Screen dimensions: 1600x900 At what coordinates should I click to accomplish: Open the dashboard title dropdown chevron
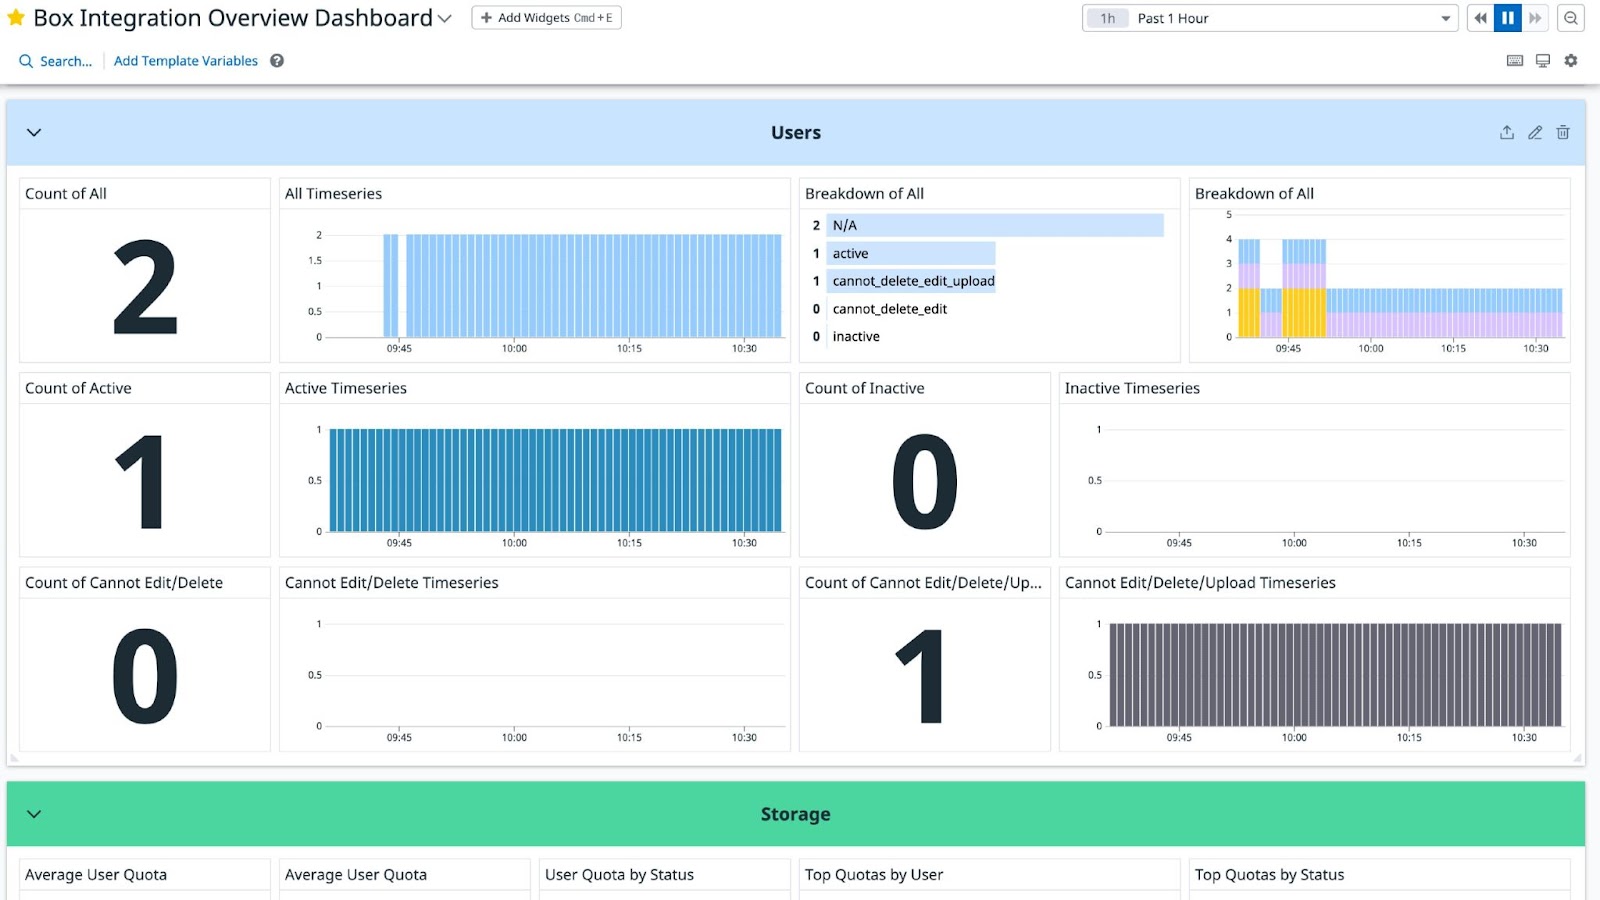[445, 19]
